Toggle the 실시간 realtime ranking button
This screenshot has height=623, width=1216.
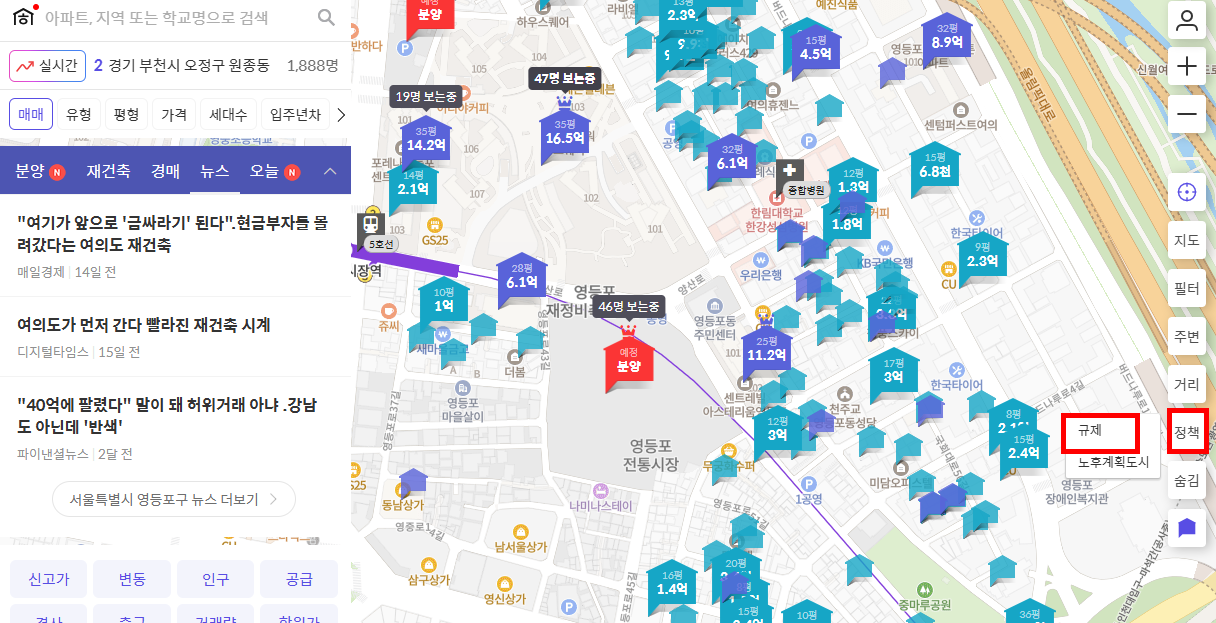pos(48,66)
